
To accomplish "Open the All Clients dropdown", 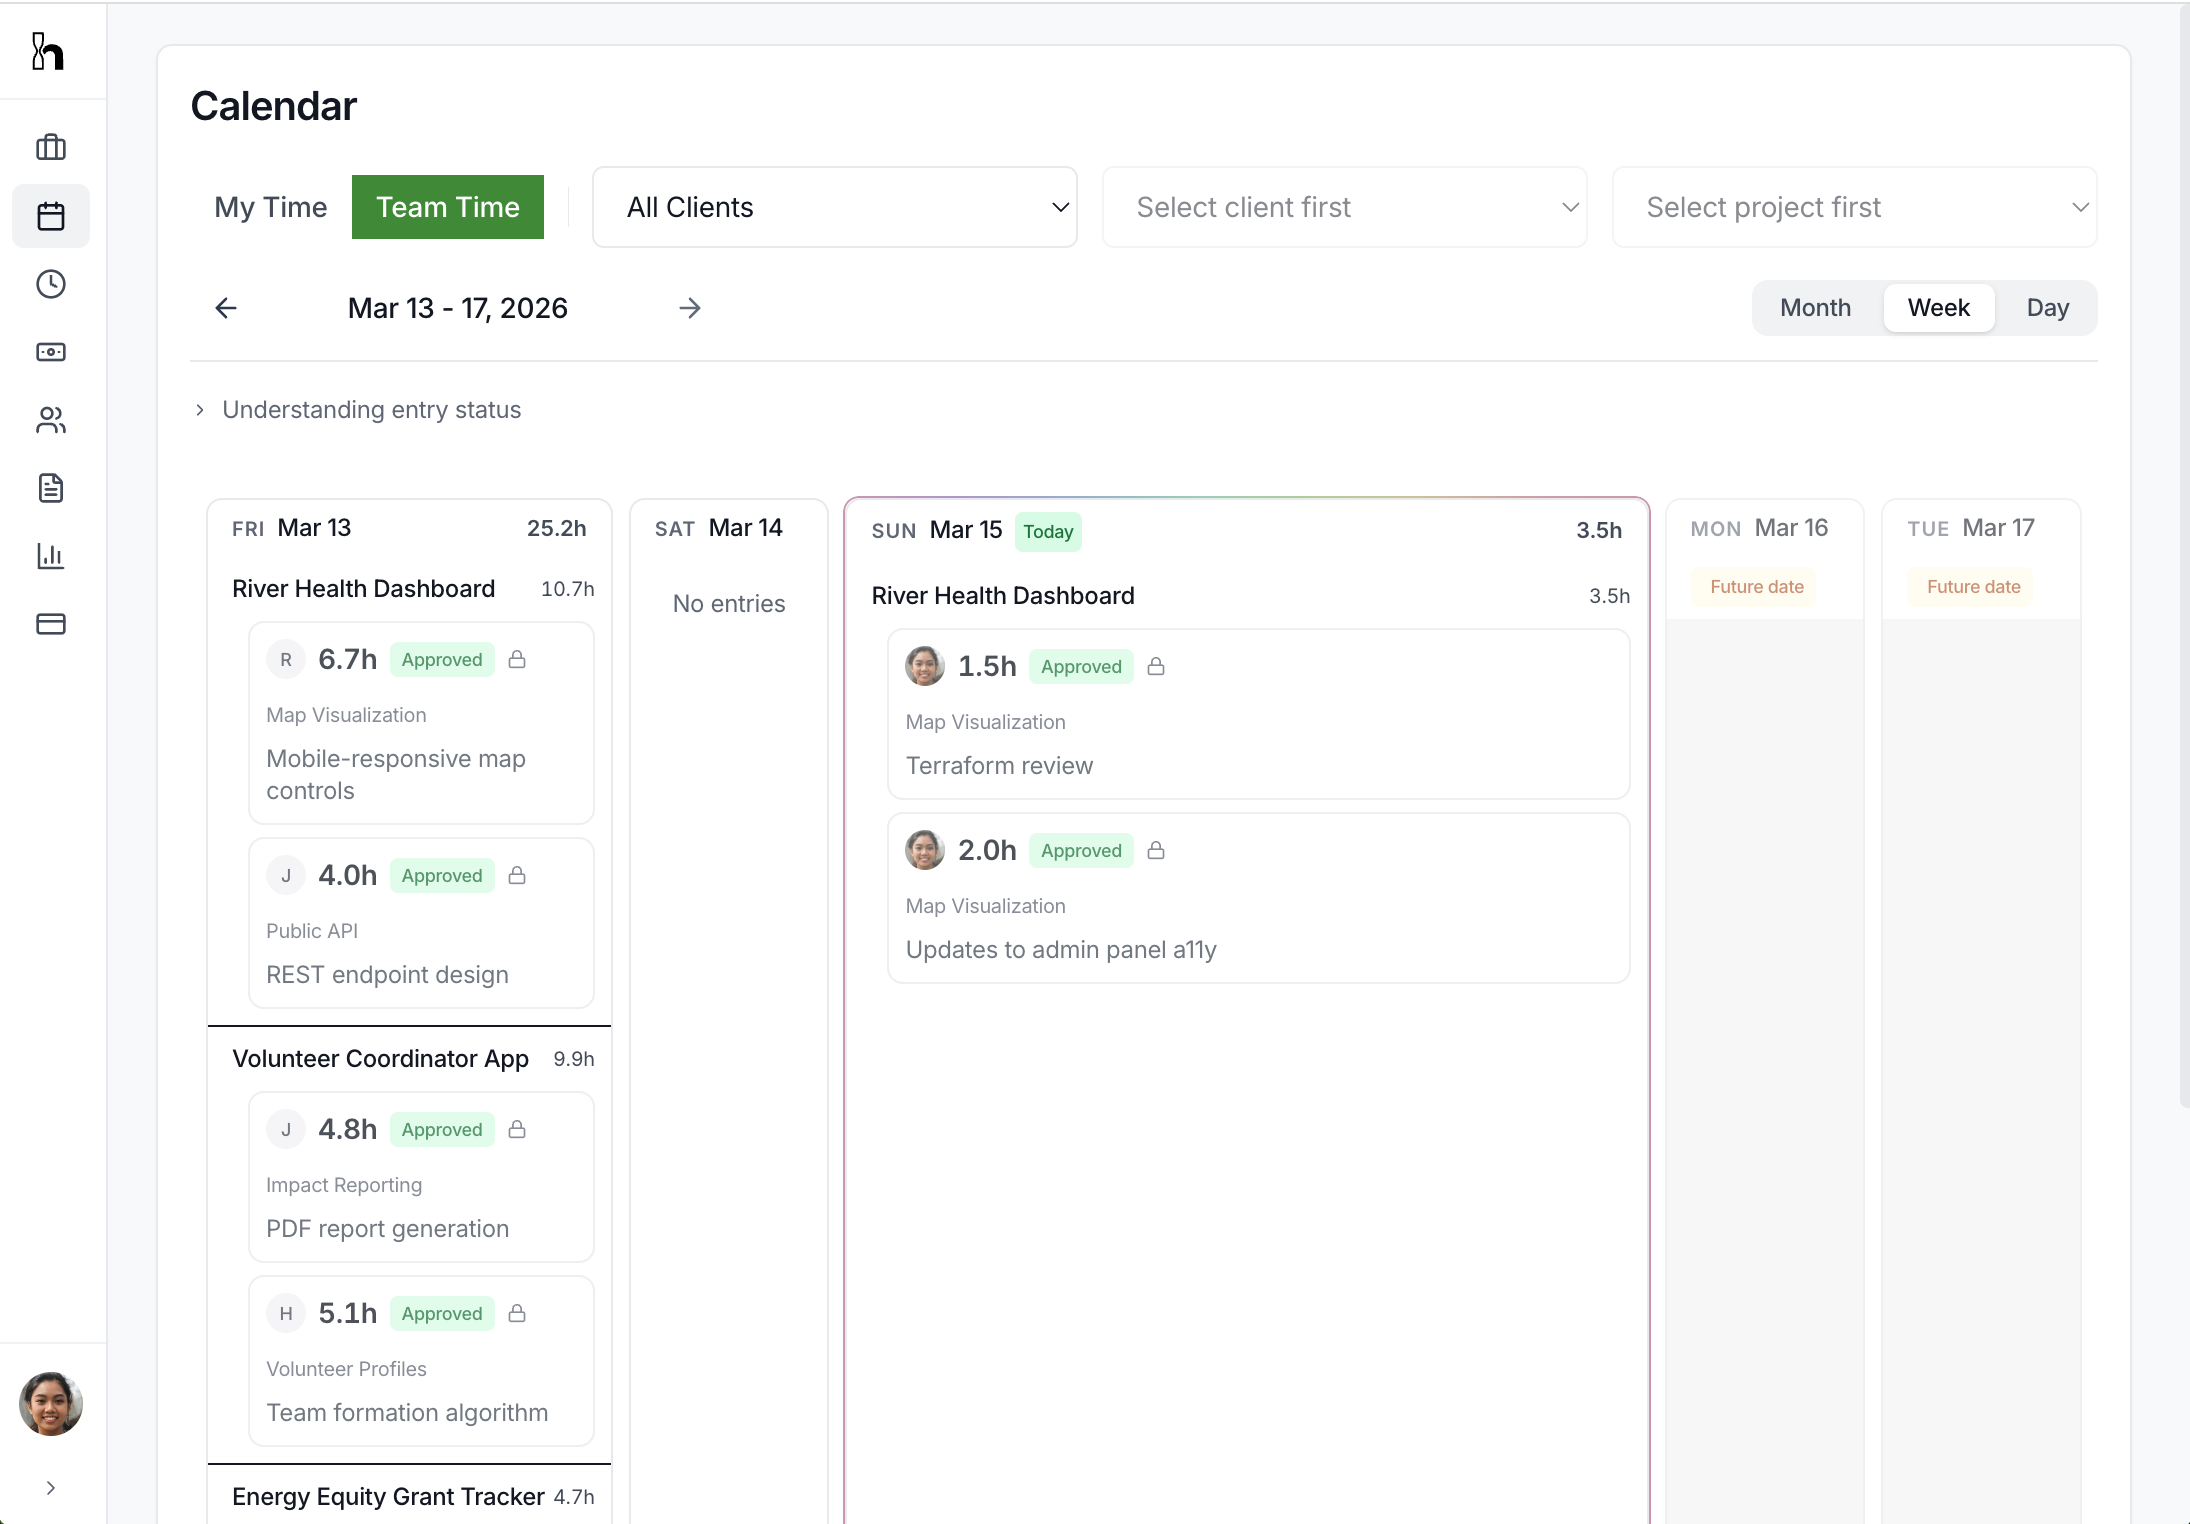I will [x=835, y=207].
